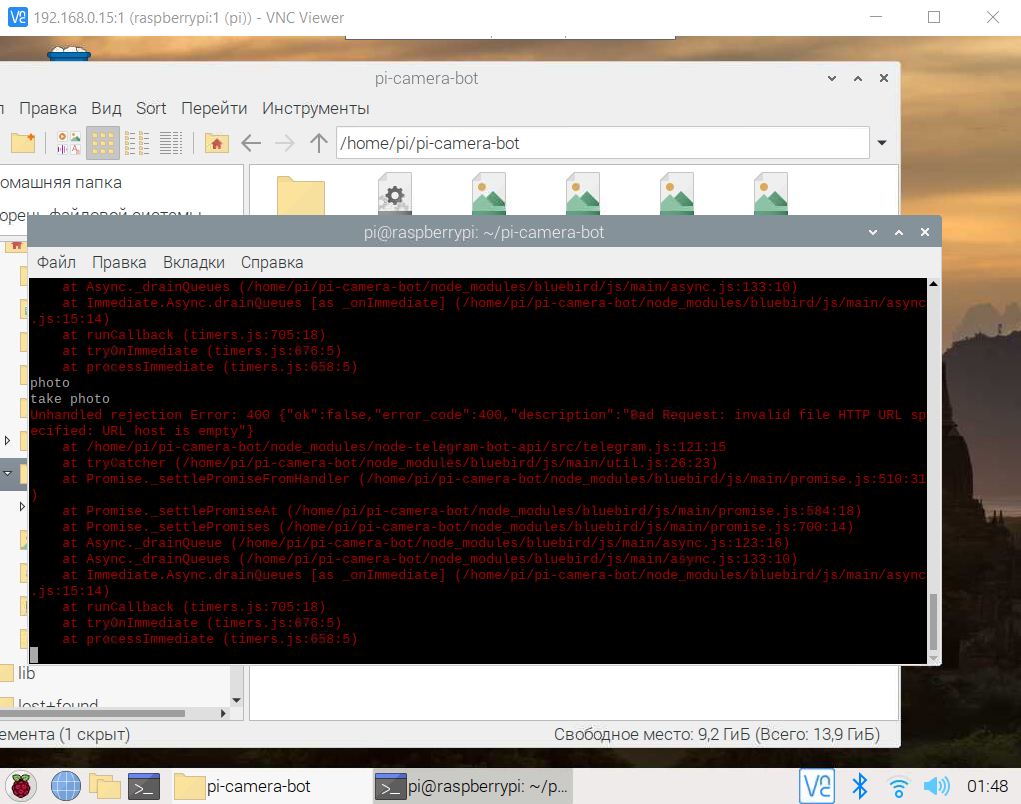This screenshot has height=804, width=1021.
Task: Click sidebar horizontal scroll right arrow
Action: click(x=223, y=714)
